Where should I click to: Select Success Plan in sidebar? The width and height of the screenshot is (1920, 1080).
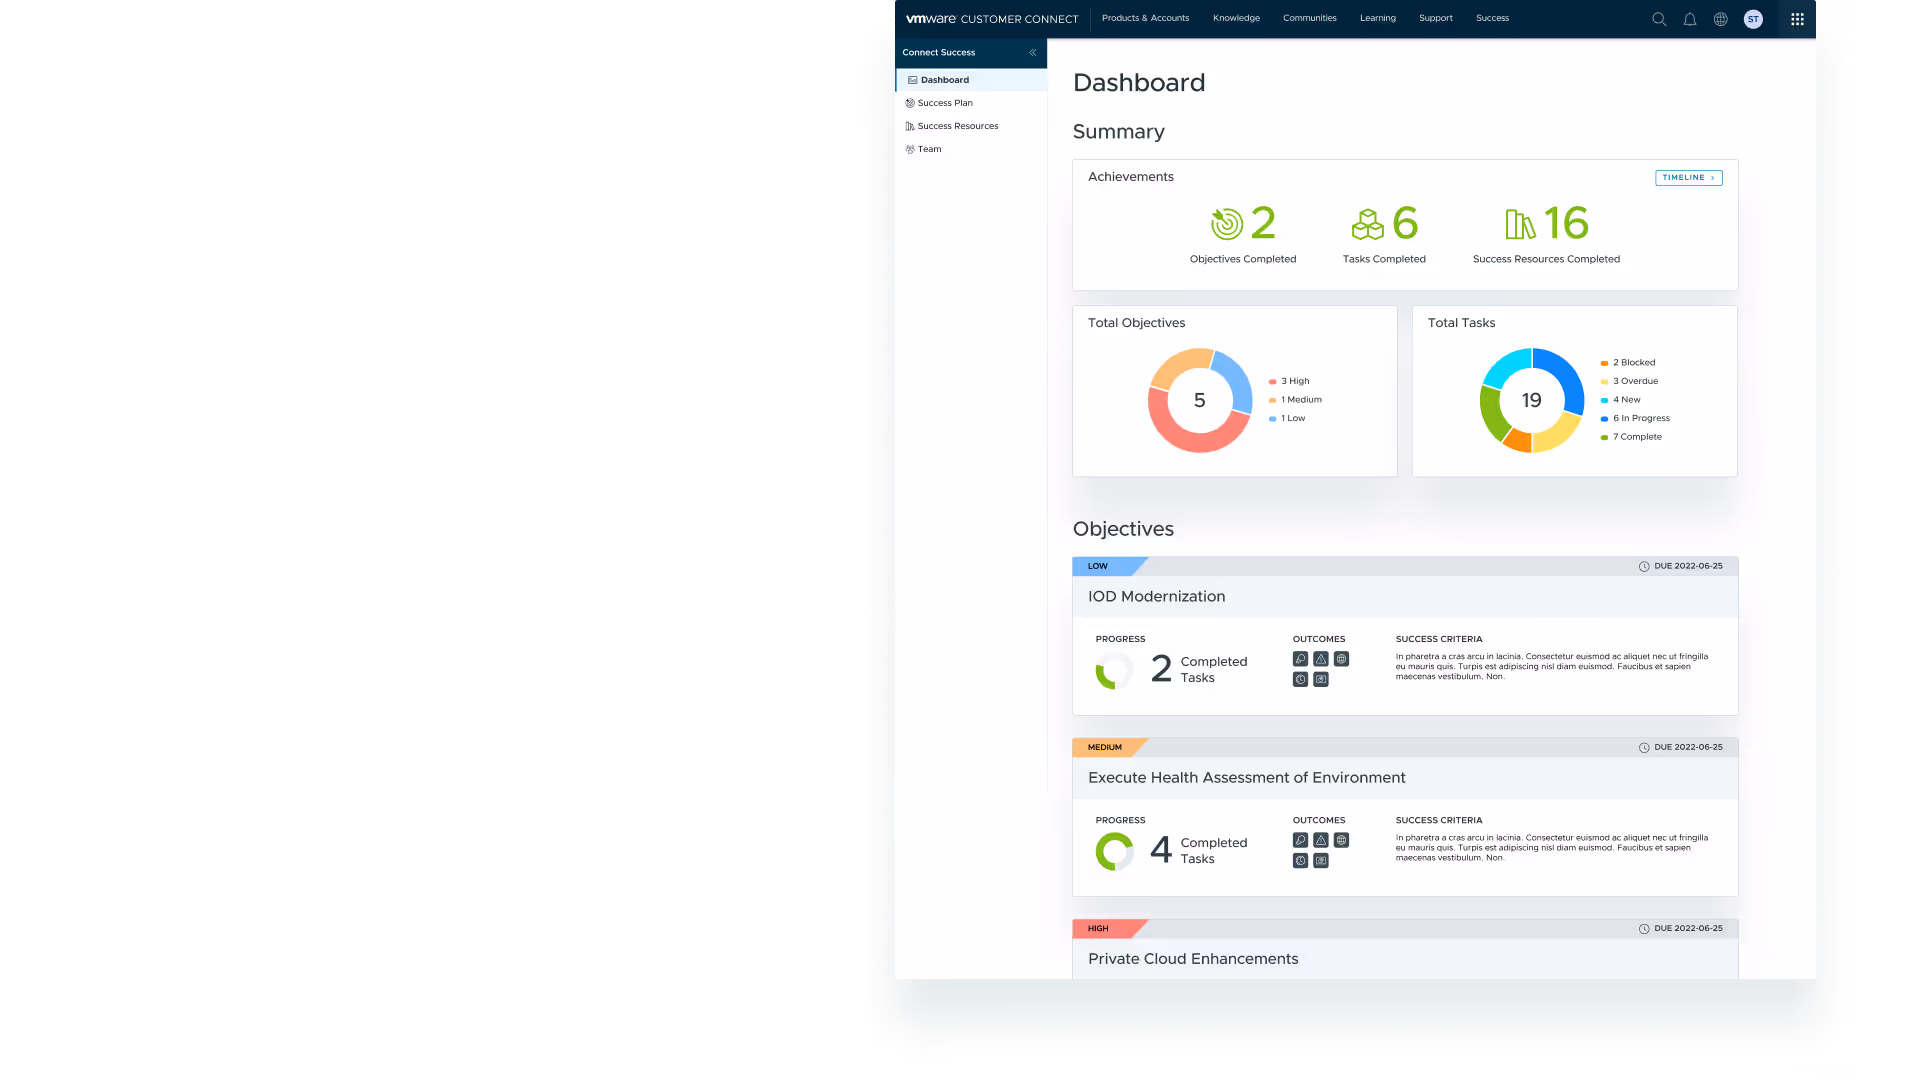[x=944, y=103]
